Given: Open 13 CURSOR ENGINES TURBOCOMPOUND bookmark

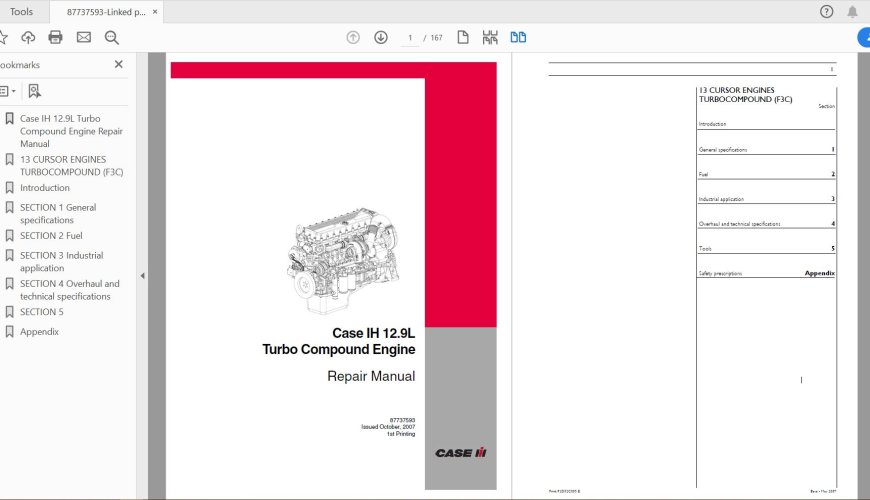Looking at the screenshot, I should pos(72,165).
